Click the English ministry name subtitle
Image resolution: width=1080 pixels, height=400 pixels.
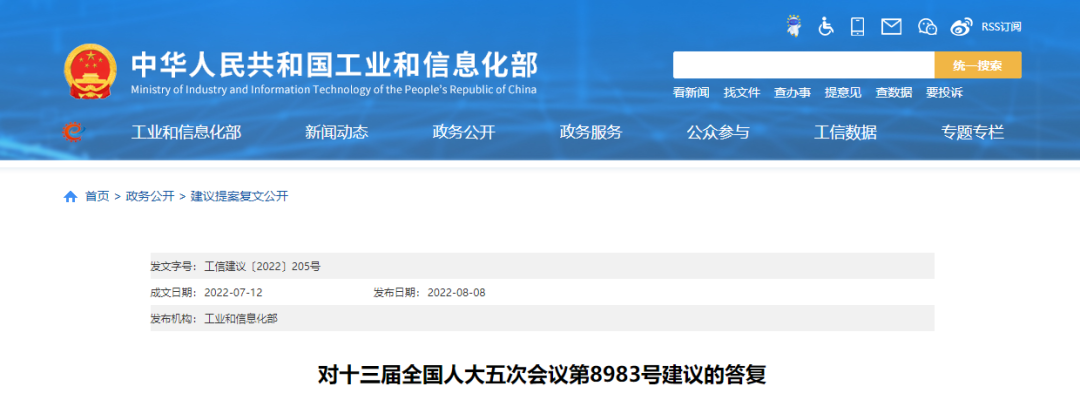[x=333, y=90]
